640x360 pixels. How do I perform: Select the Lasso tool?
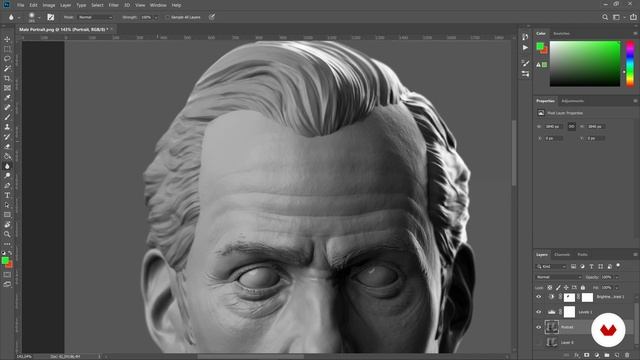point(7,59)
